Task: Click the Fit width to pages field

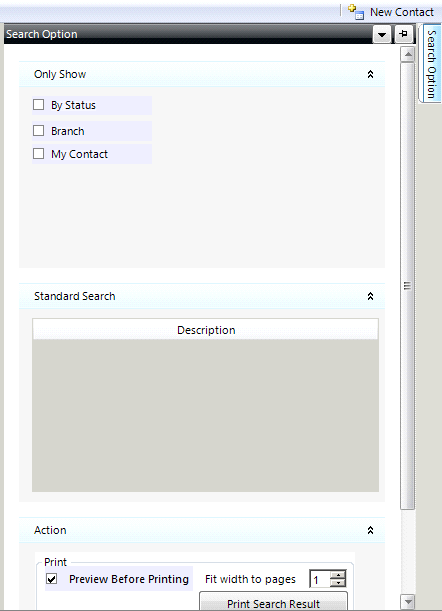Action: (320, 579)
